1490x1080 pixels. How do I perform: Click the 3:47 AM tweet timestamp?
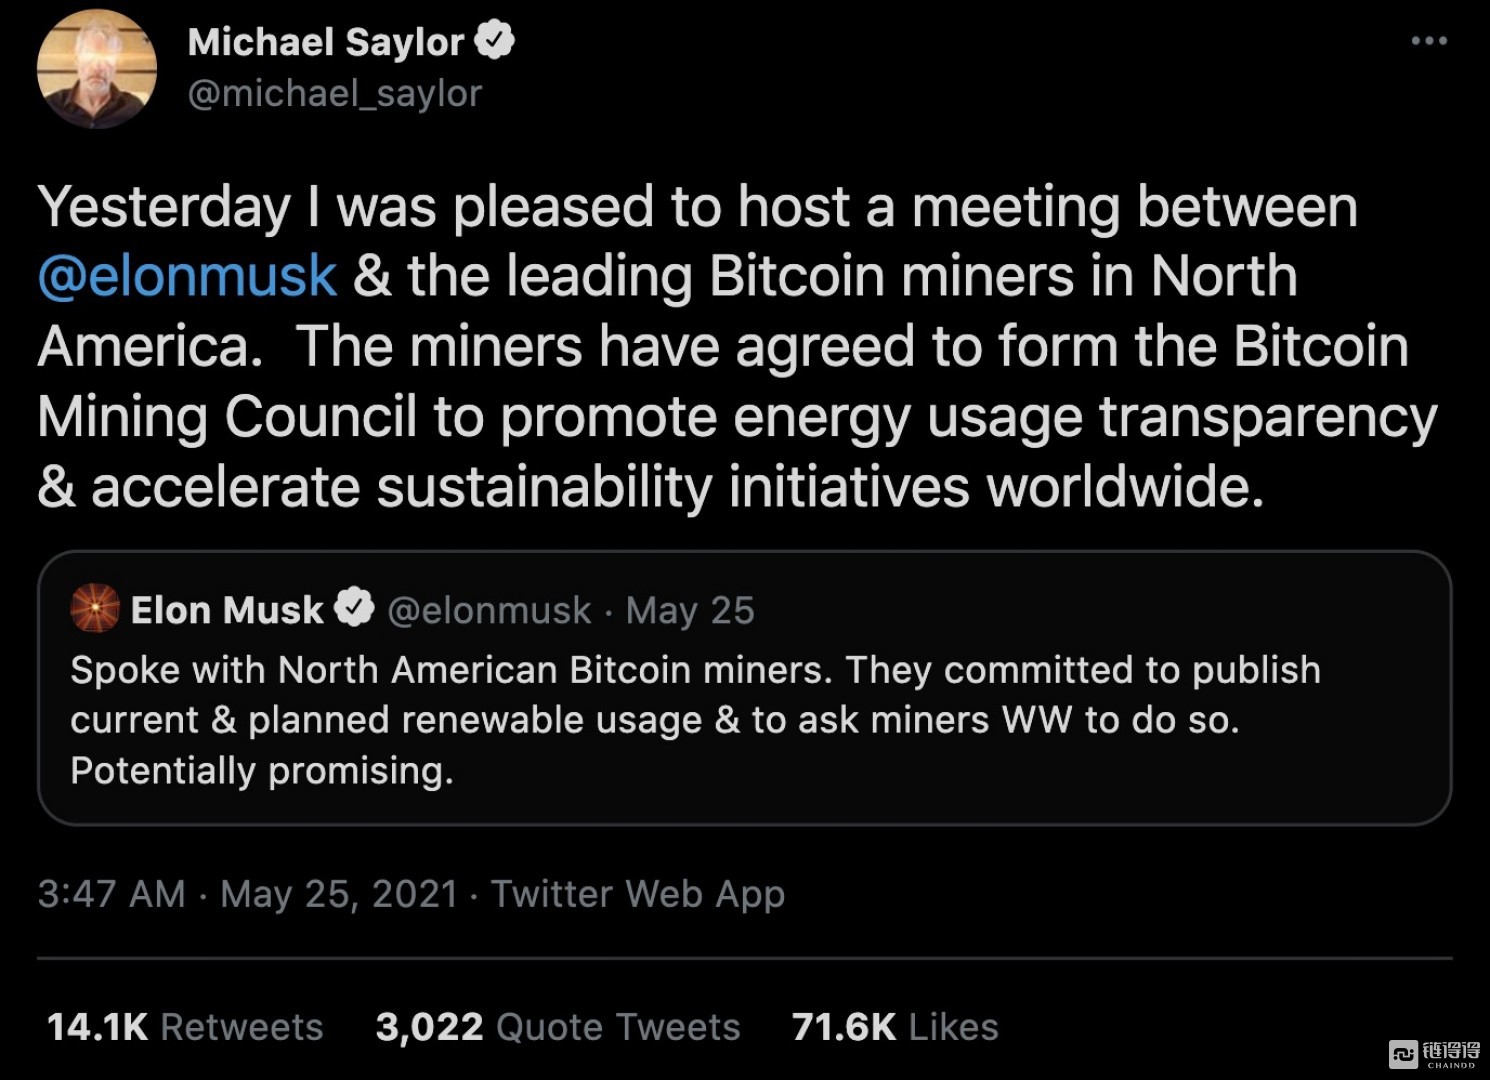pos(111,893)
